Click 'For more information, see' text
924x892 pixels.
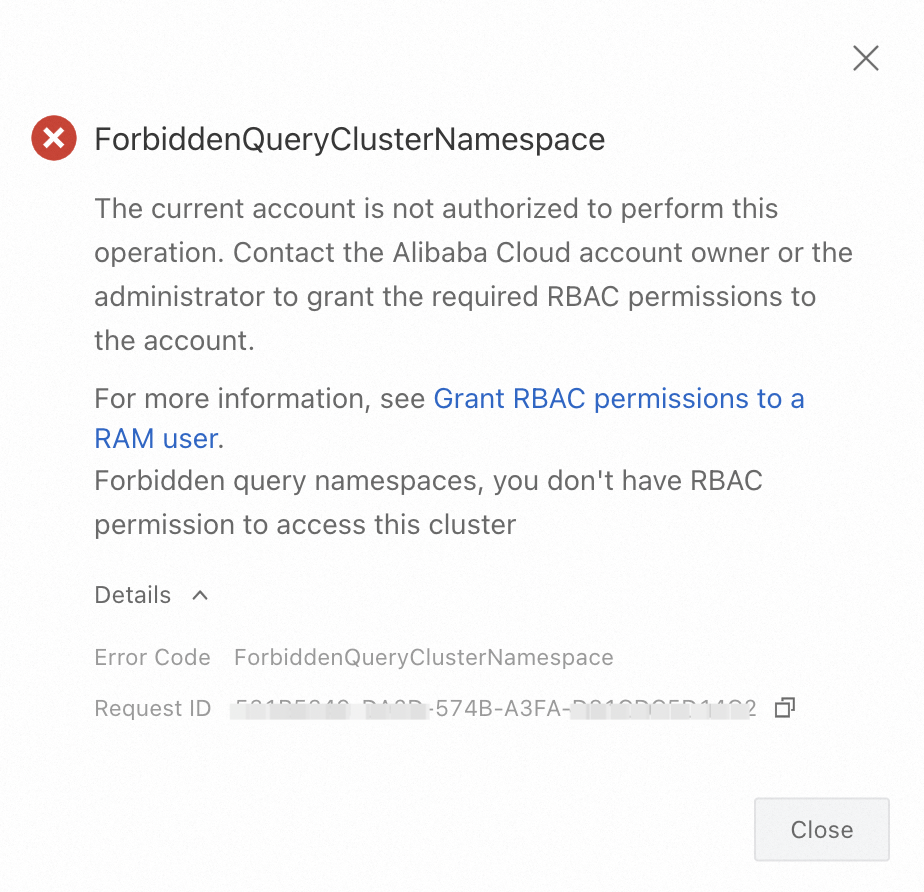coord(260,398)
